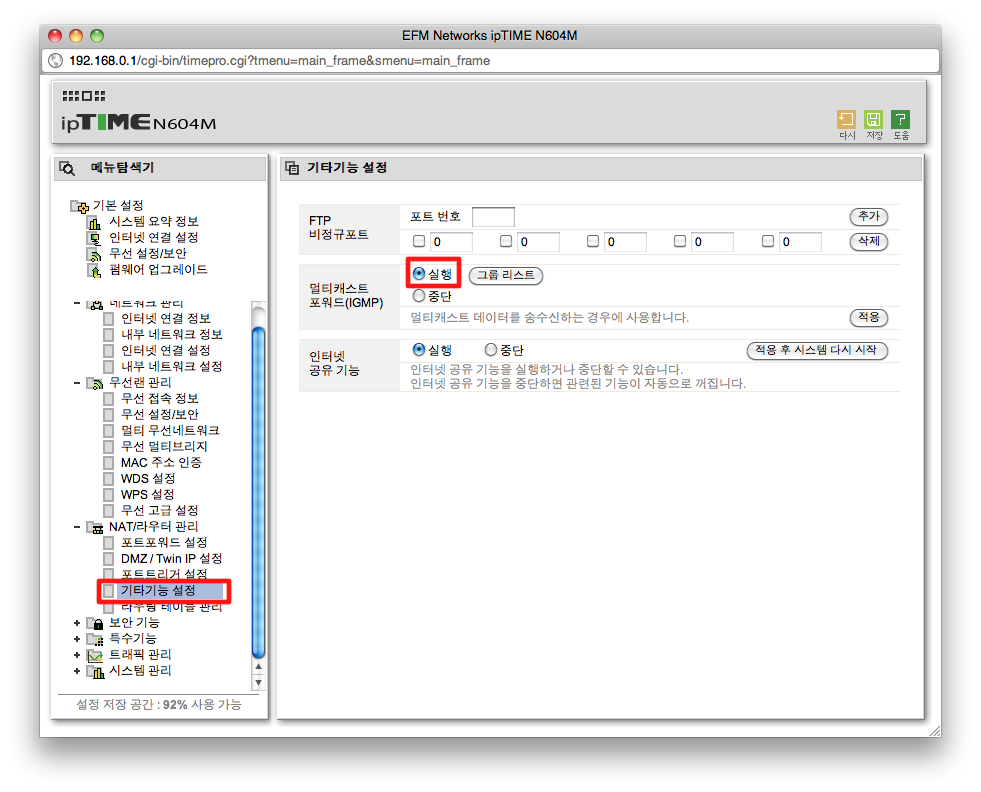
Task: Click the fifth FTP port value field
Action: (800, 241)
